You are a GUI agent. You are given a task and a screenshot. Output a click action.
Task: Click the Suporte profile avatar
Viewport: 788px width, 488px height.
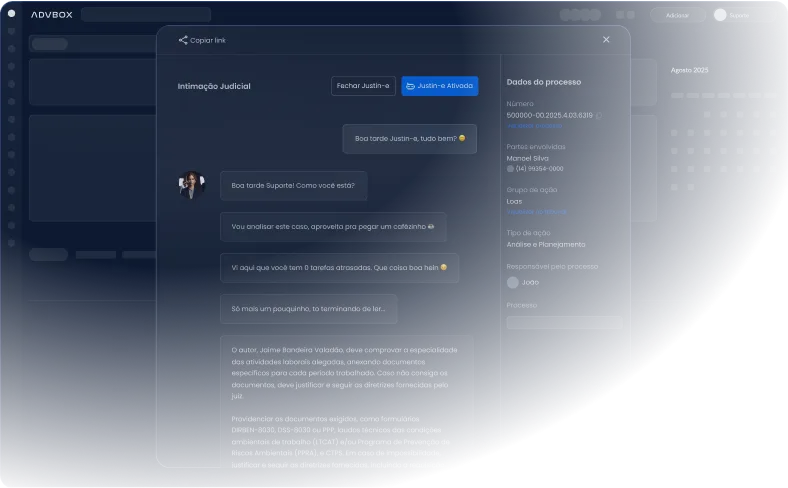coord(720,15)
